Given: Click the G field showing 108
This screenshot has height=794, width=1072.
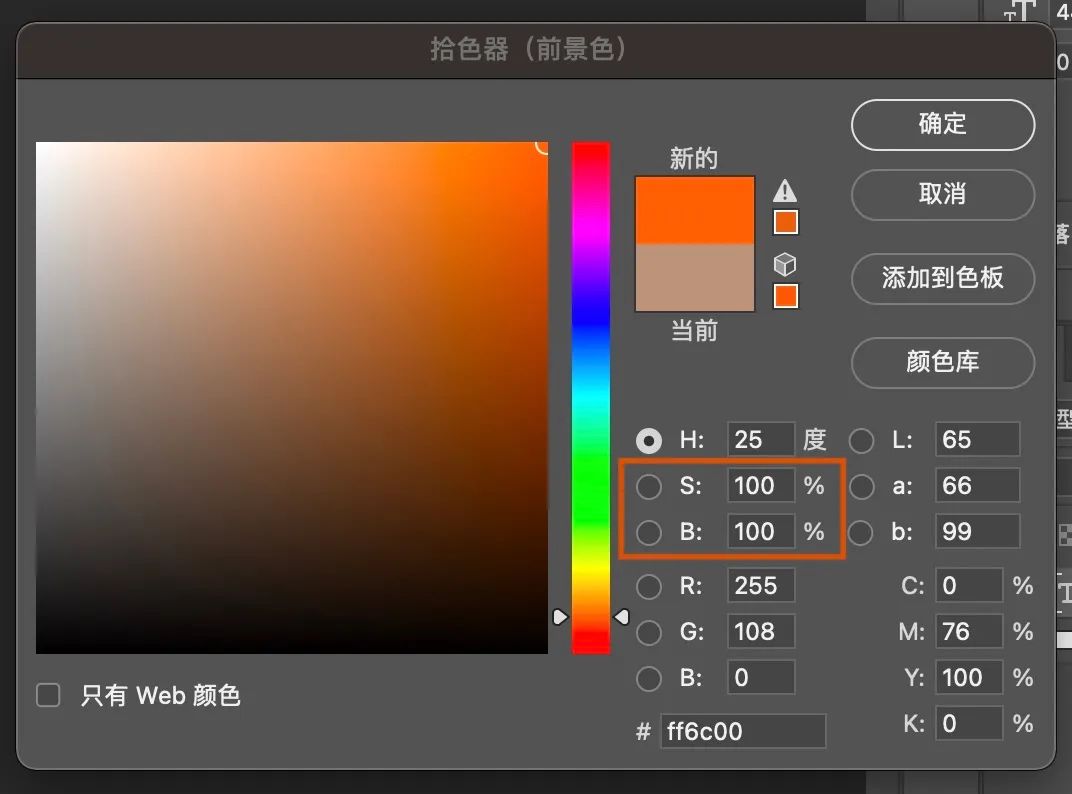Looking at the screenshot, I should (x=761, y=631).
